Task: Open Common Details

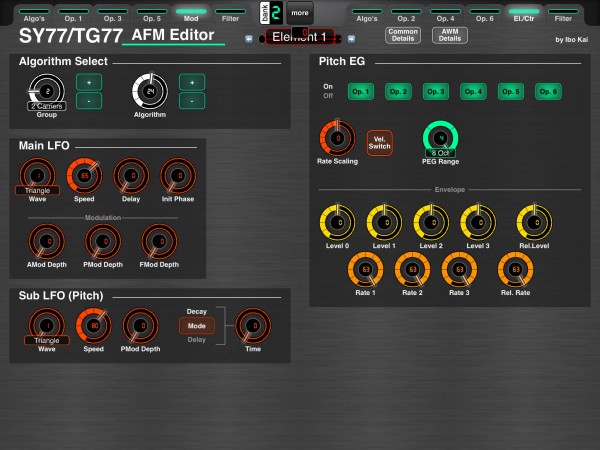Action: tap(403, 35)
